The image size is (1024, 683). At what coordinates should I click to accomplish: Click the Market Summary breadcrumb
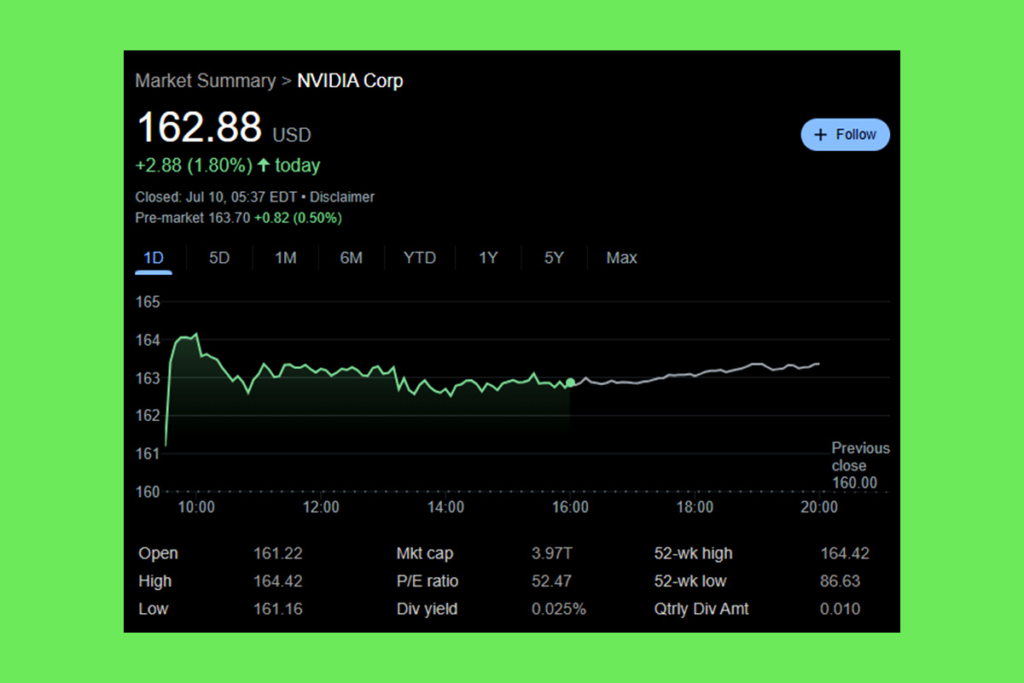[x=205, y=81]
